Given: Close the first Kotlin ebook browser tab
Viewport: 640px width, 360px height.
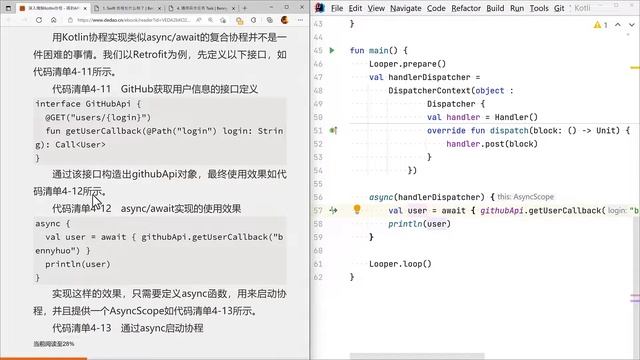Looking at the screenshot, I should [85, 8].
